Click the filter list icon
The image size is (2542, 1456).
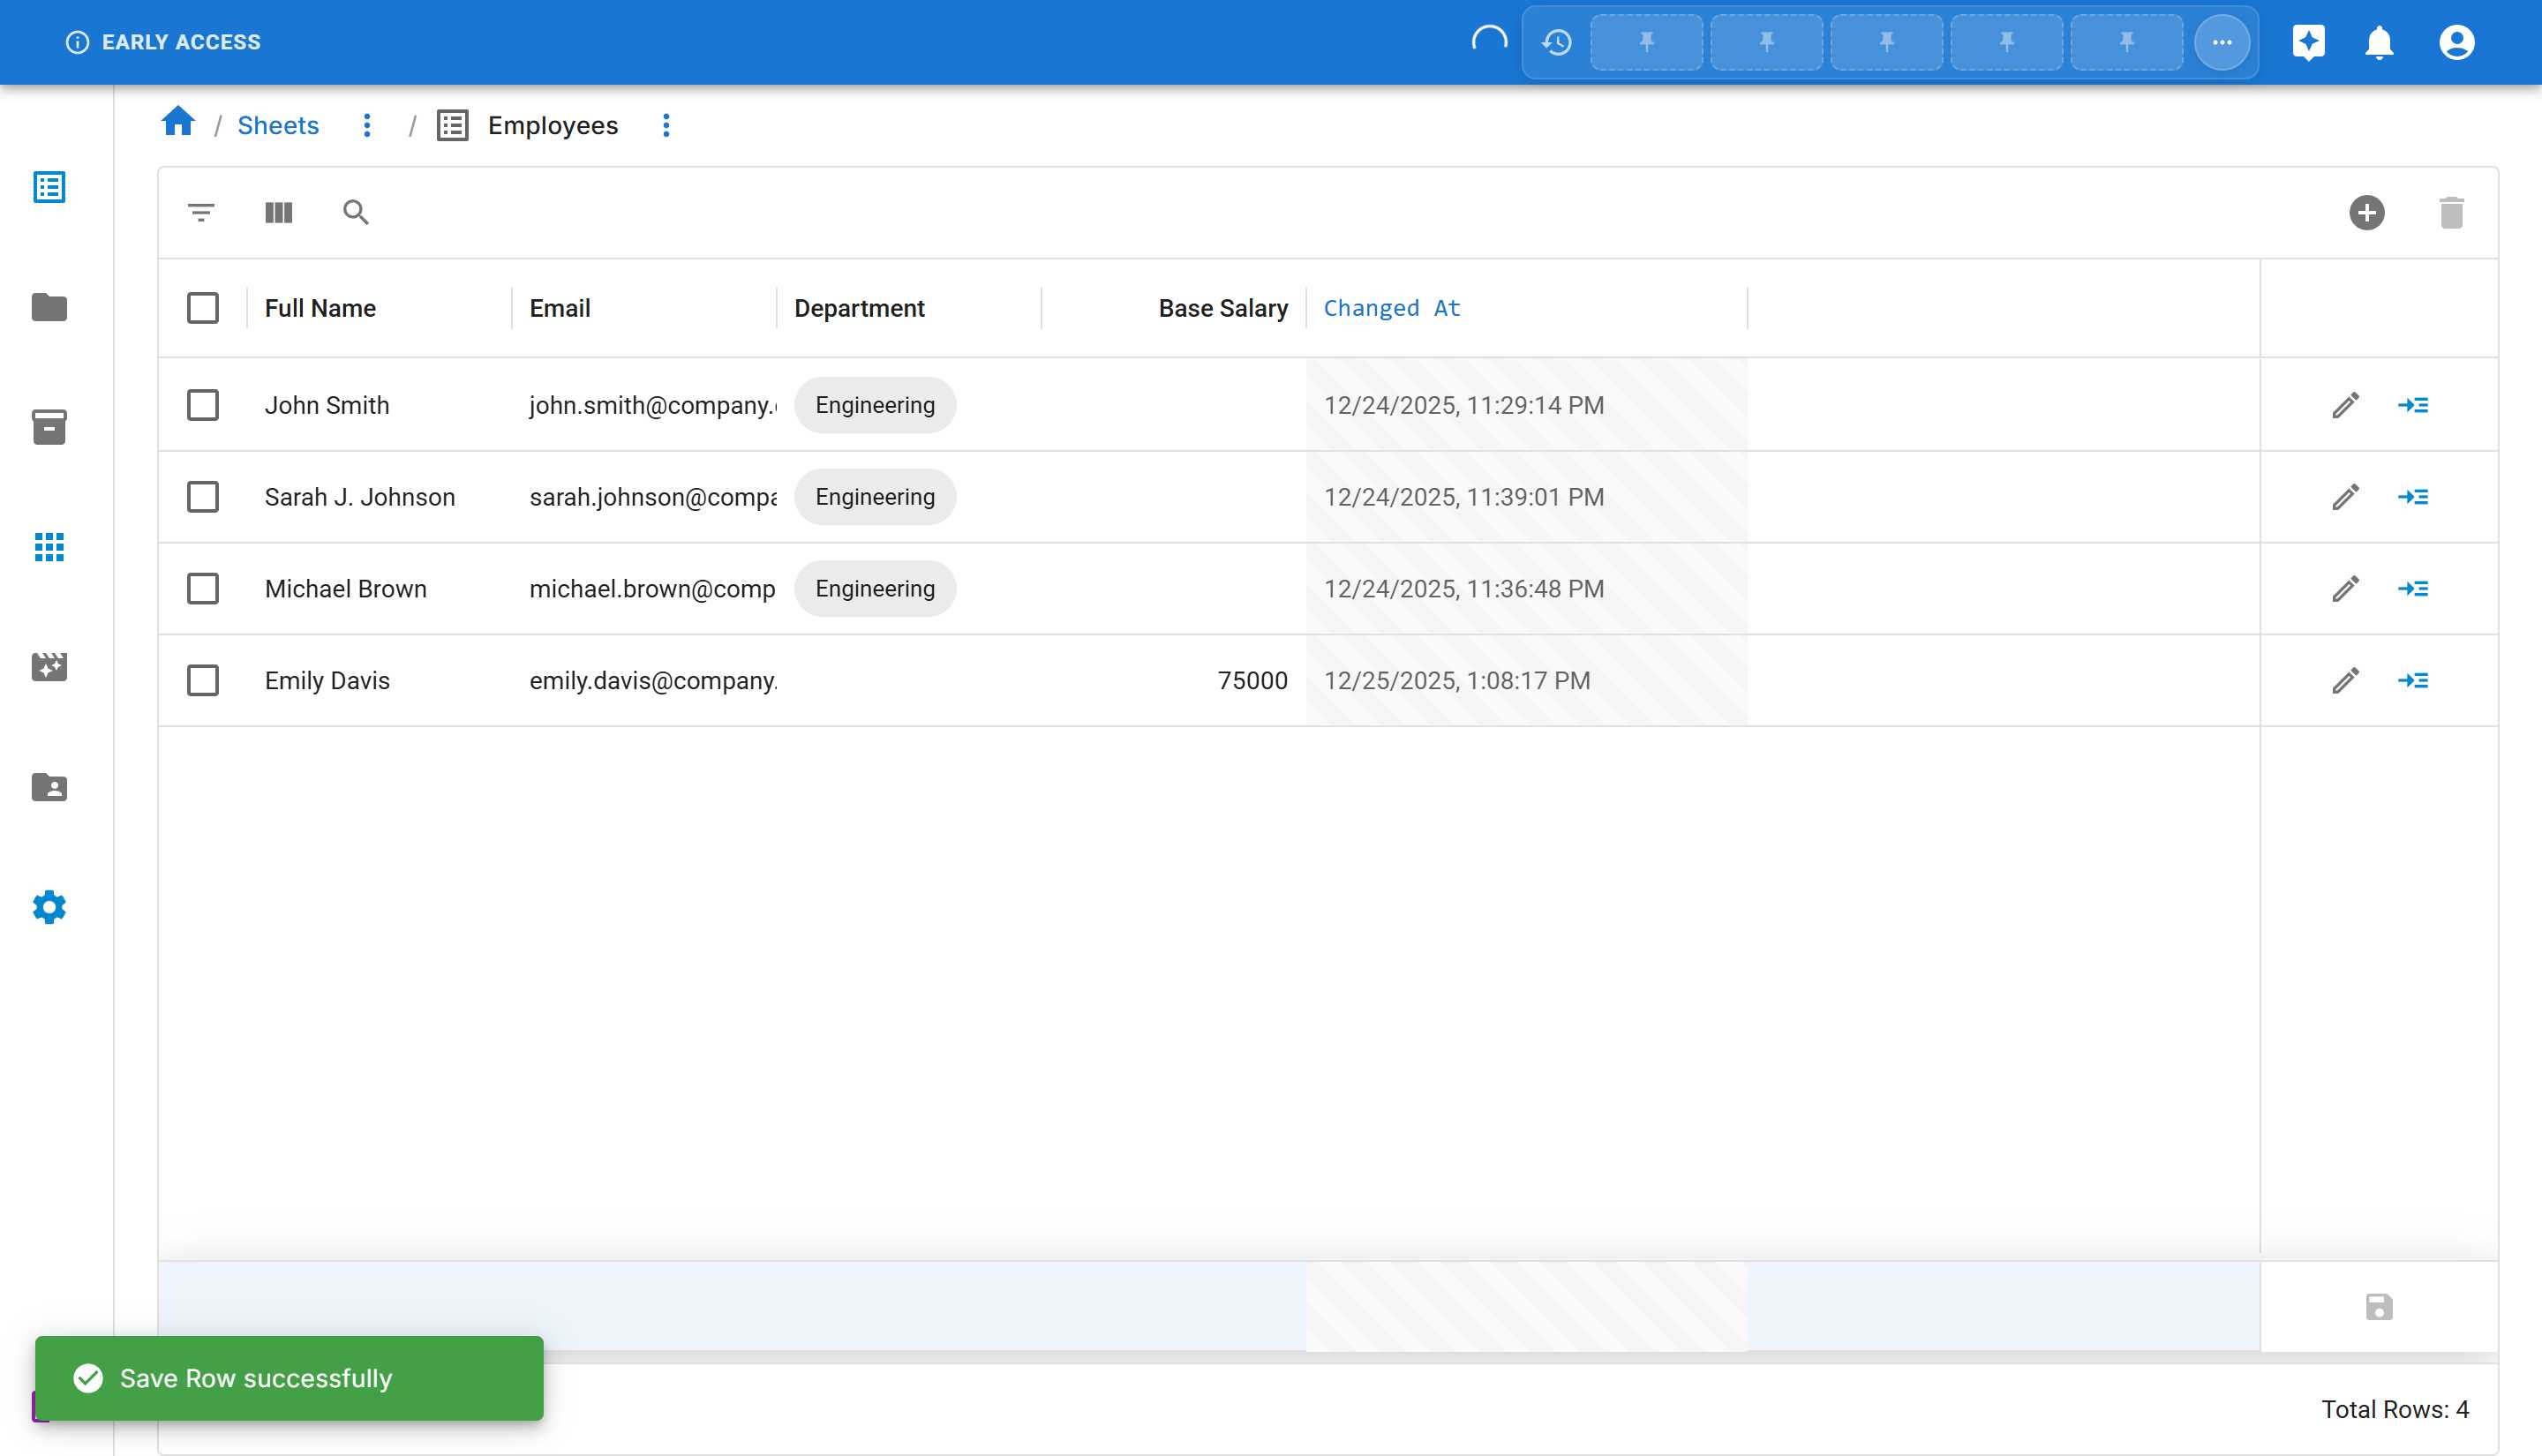pos(201,212)
